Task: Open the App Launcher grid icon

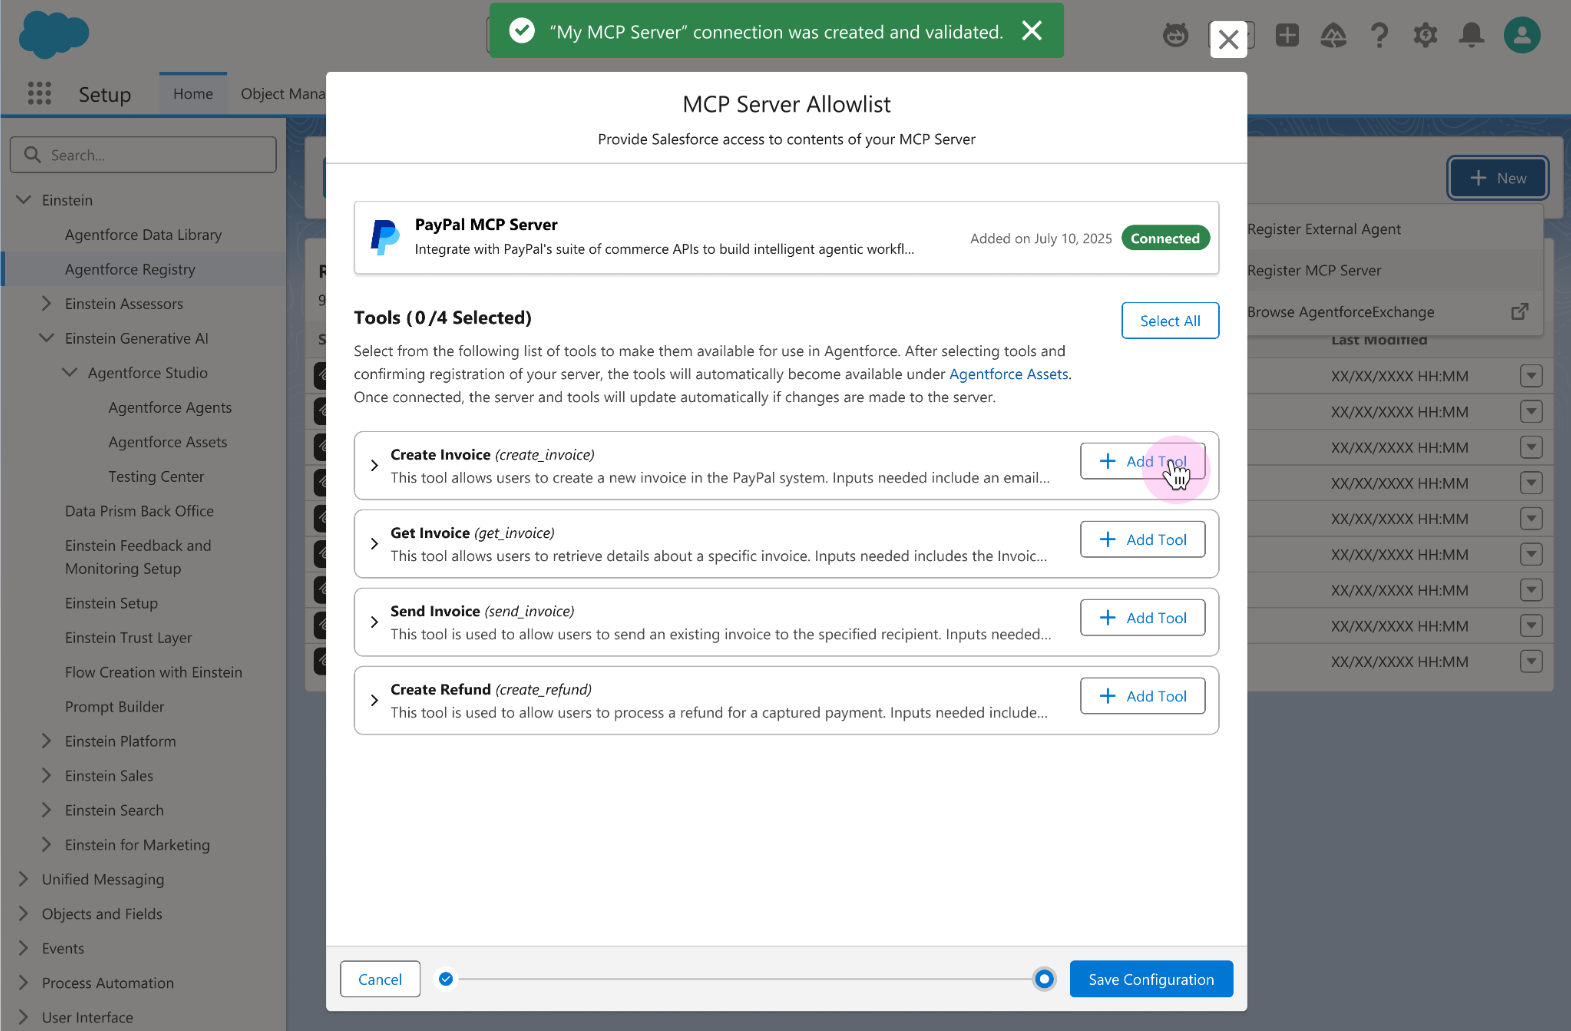Action: pos(39,94)
